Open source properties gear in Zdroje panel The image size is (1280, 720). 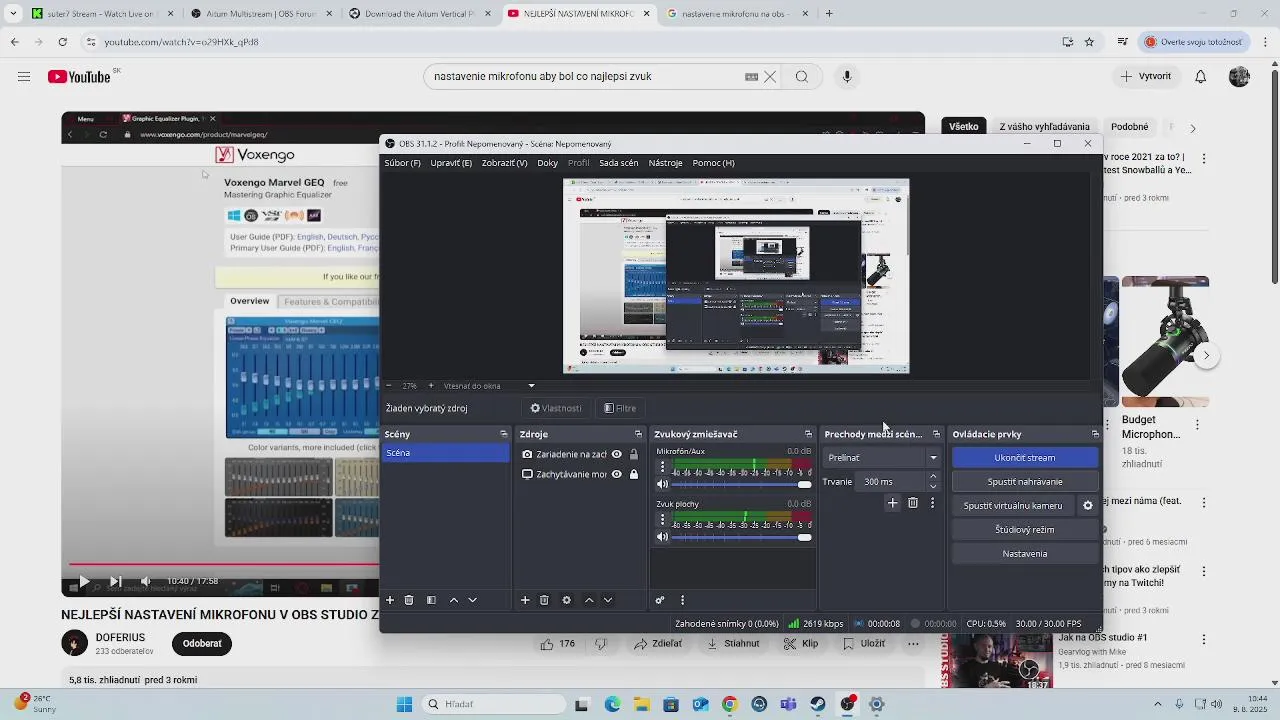click(x=566, y=600)
